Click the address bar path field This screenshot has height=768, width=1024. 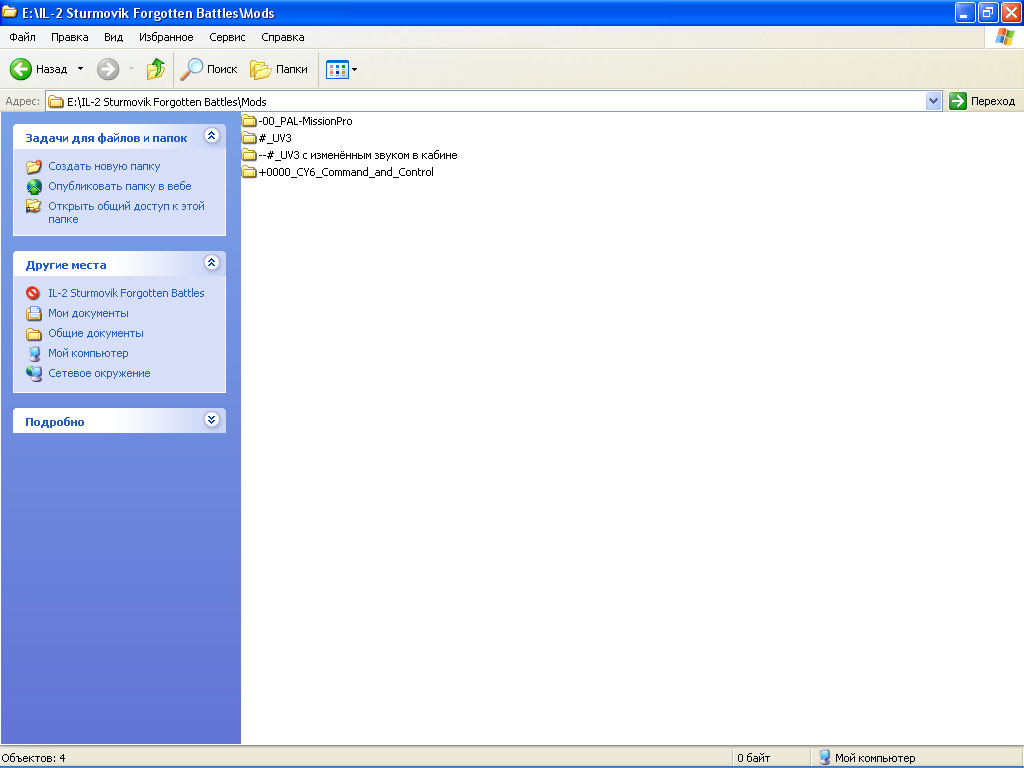point(486,101)
